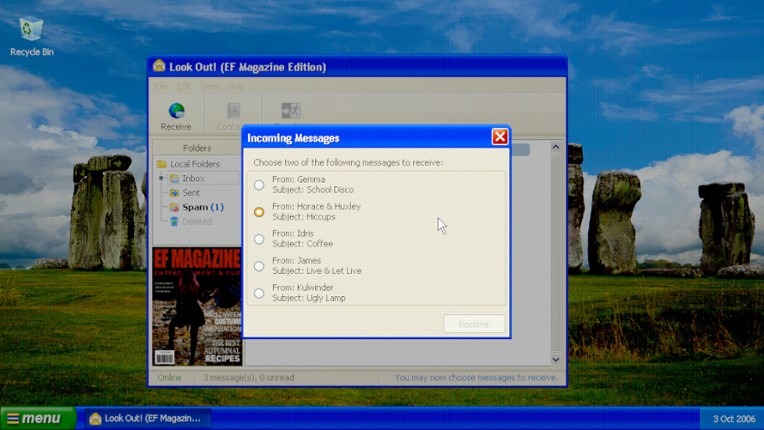Viewport: 764px width, 430px height.
Task: Click the EF Magazine cover thumbnail
Action: (x=196, y=306)
